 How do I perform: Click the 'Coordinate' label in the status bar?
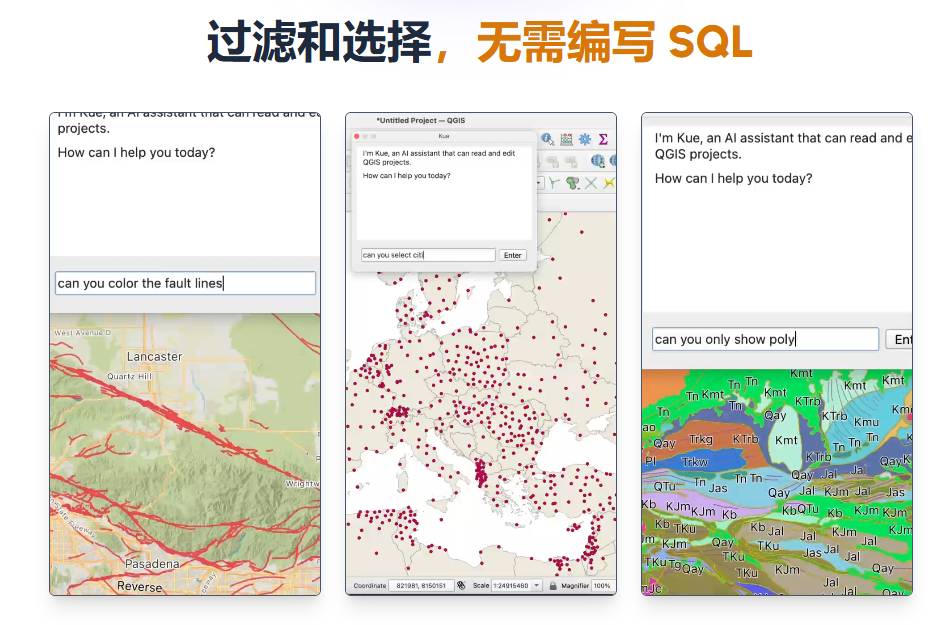pos(370,585)
